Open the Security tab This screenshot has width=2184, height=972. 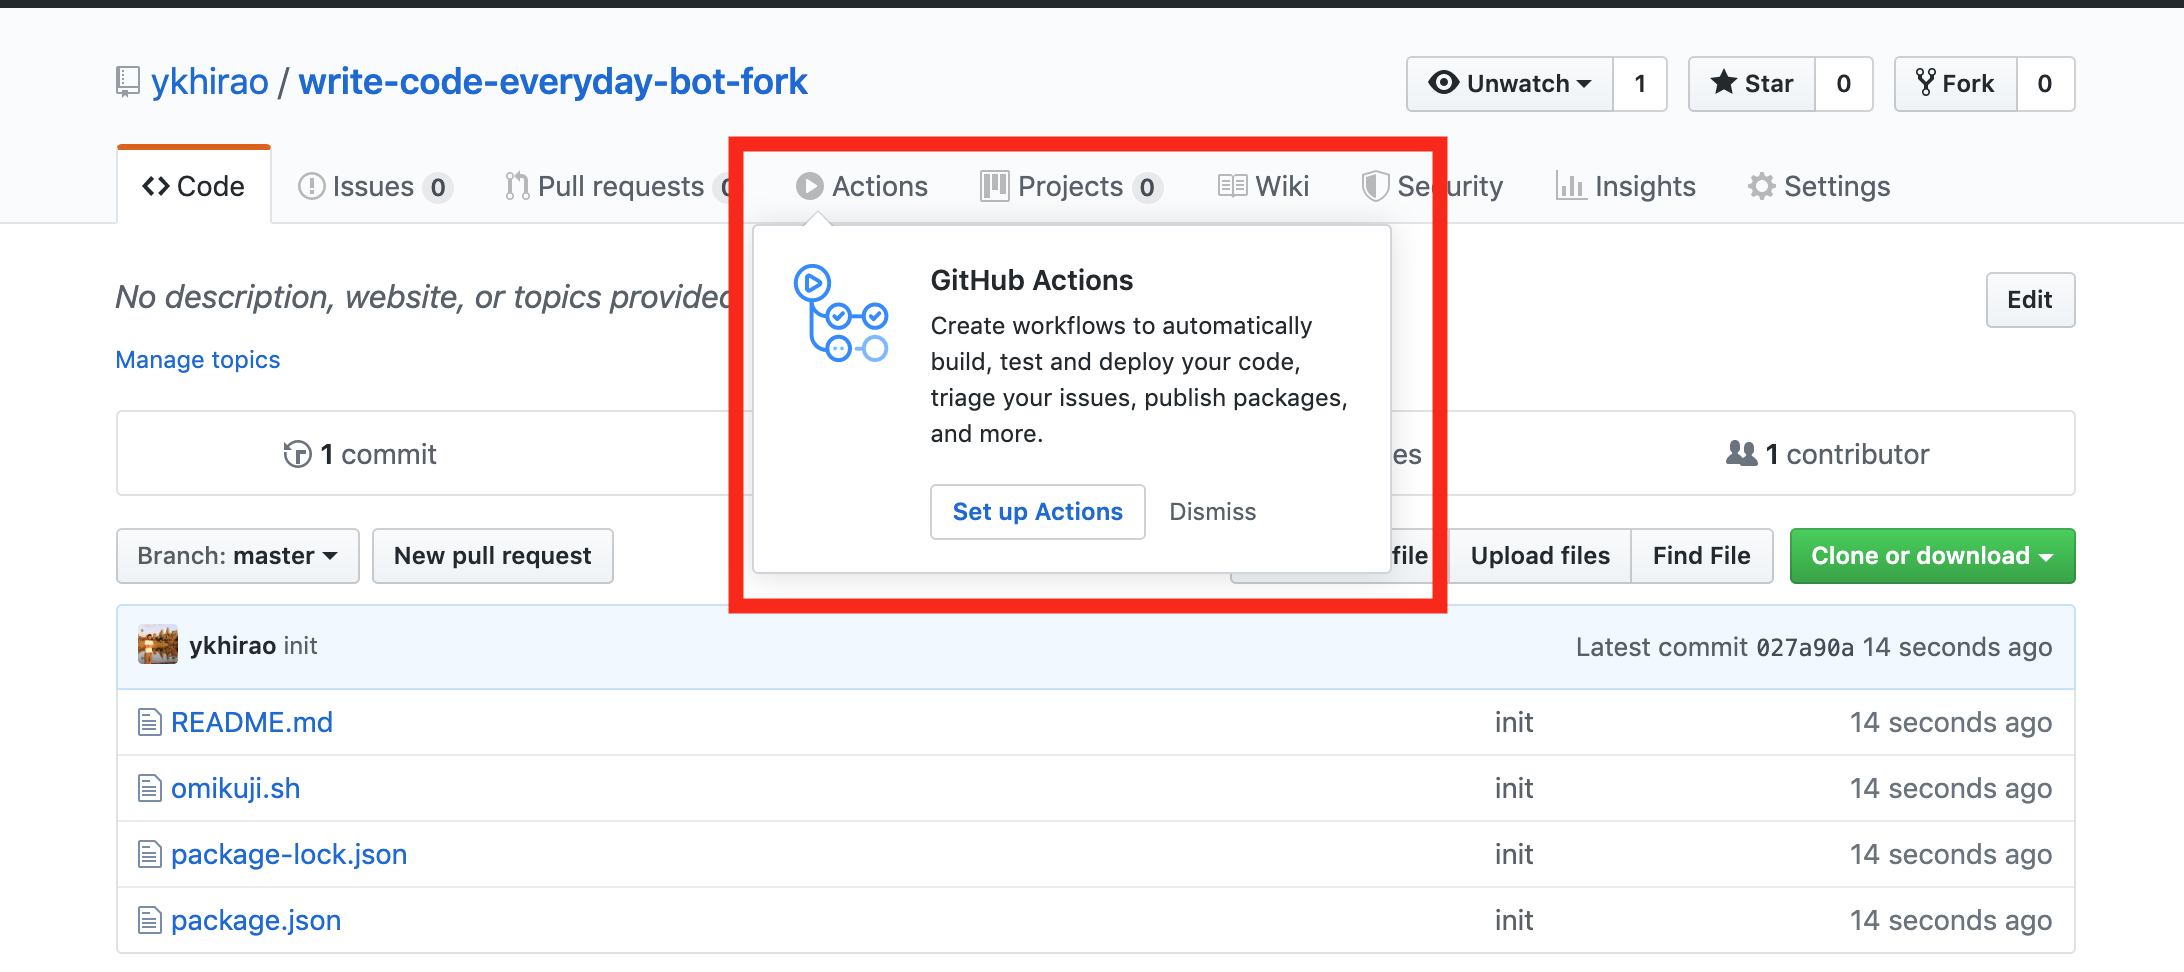coord(1432,186)
